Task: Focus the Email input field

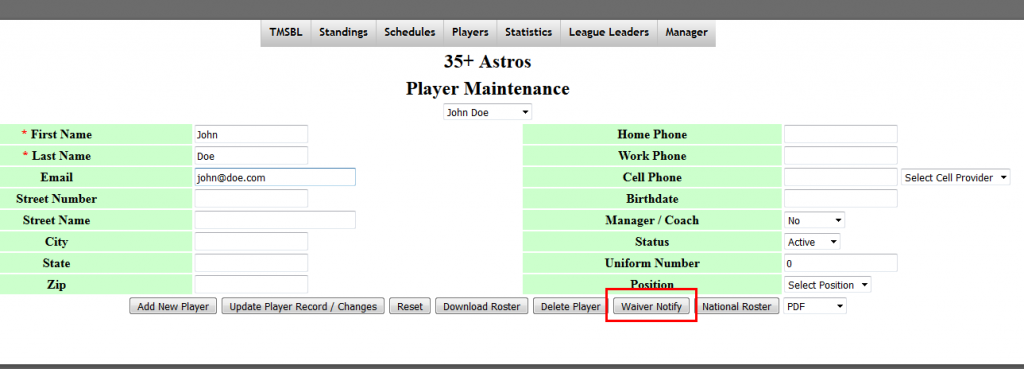Action: [x=275, y=178]
